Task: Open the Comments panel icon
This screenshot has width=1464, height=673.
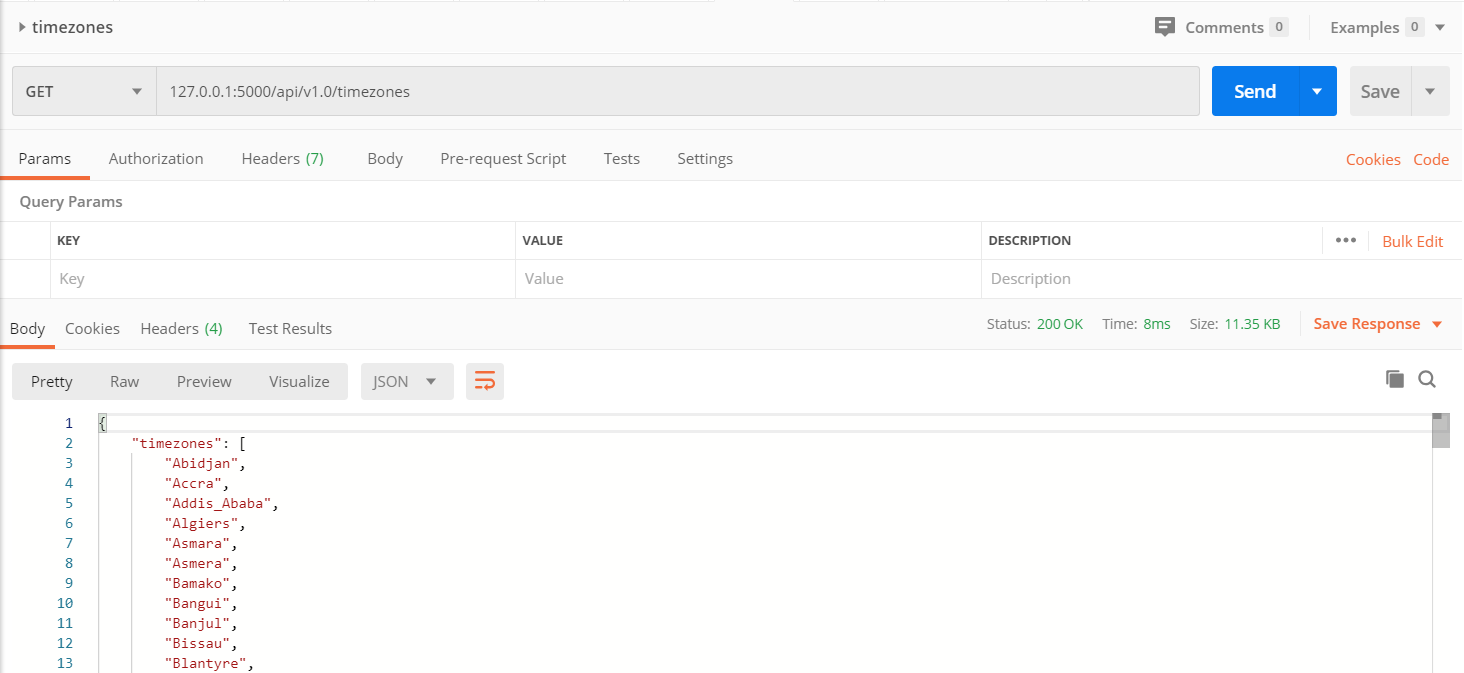Action: click(1164, 27)
